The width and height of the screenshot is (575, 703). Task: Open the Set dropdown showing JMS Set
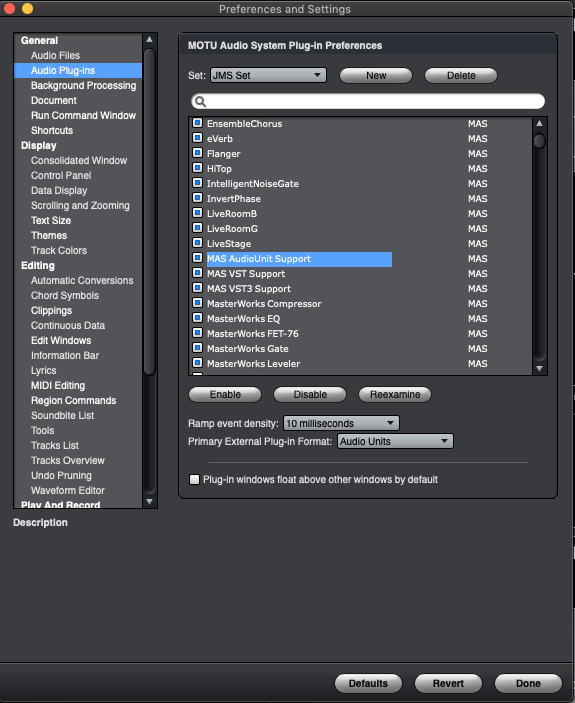click(268, 75)
